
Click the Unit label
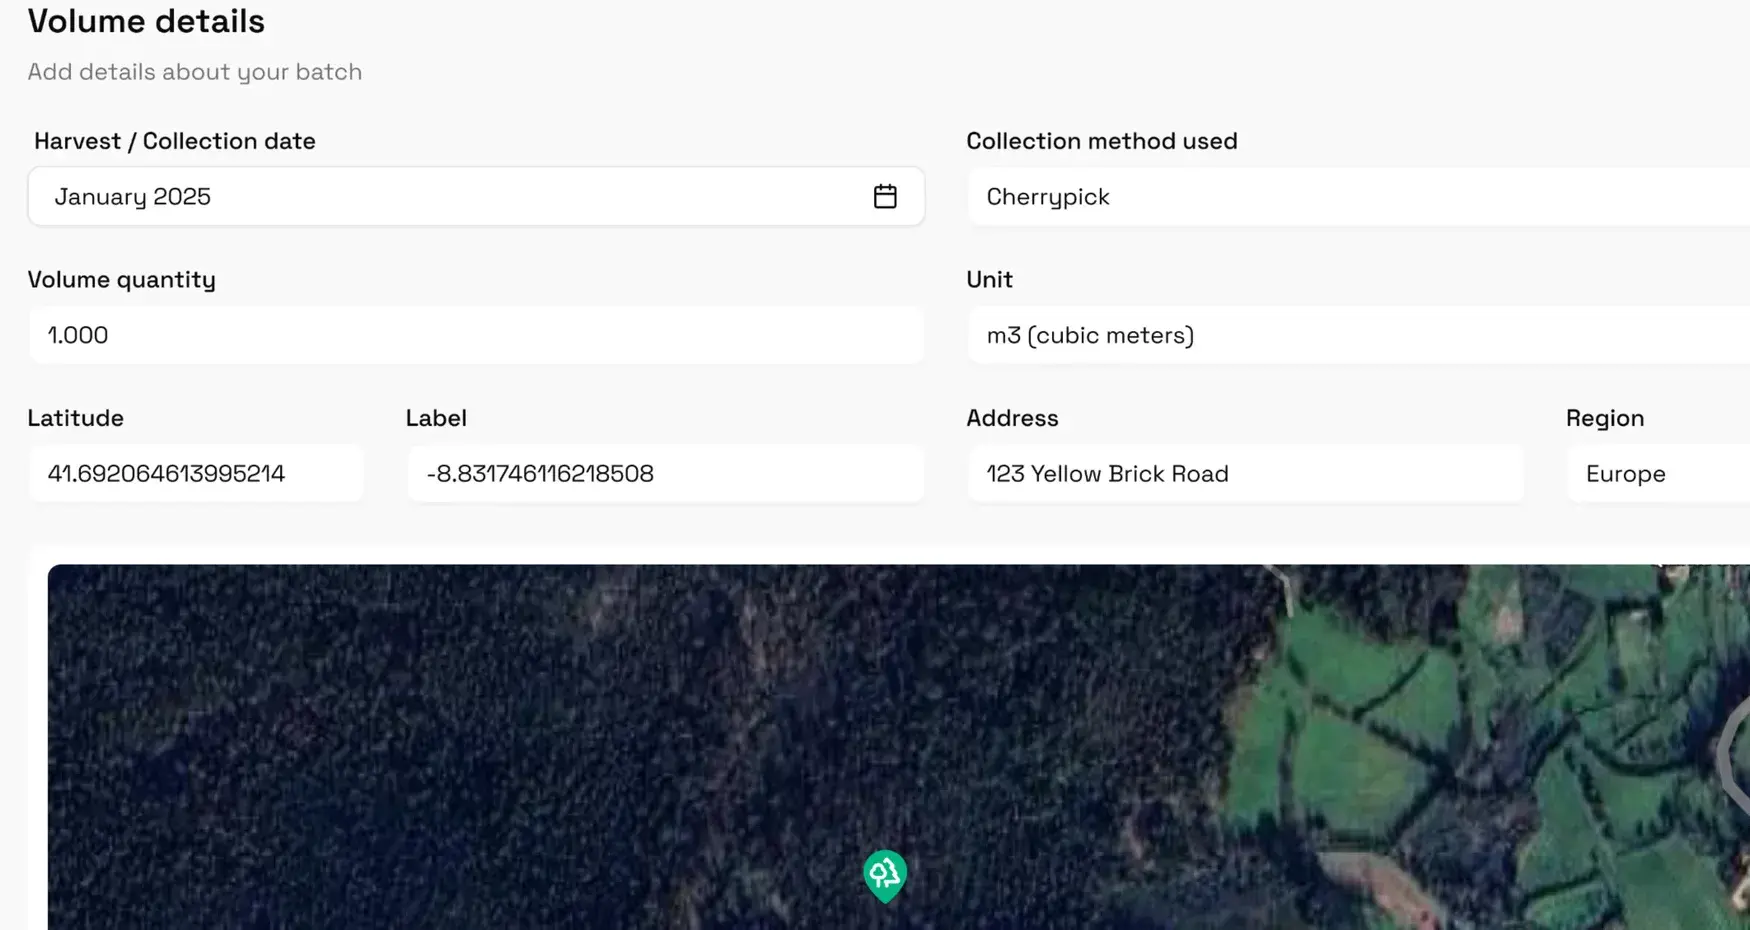[x=989, y=279]
